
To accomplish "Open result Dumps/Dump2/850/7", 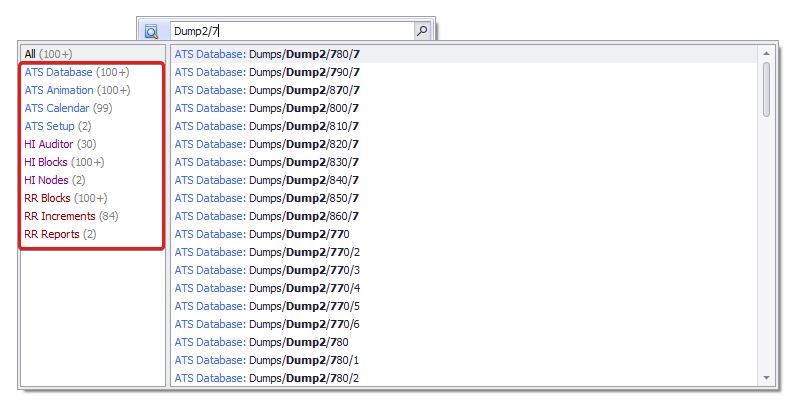I will [464, 198].
